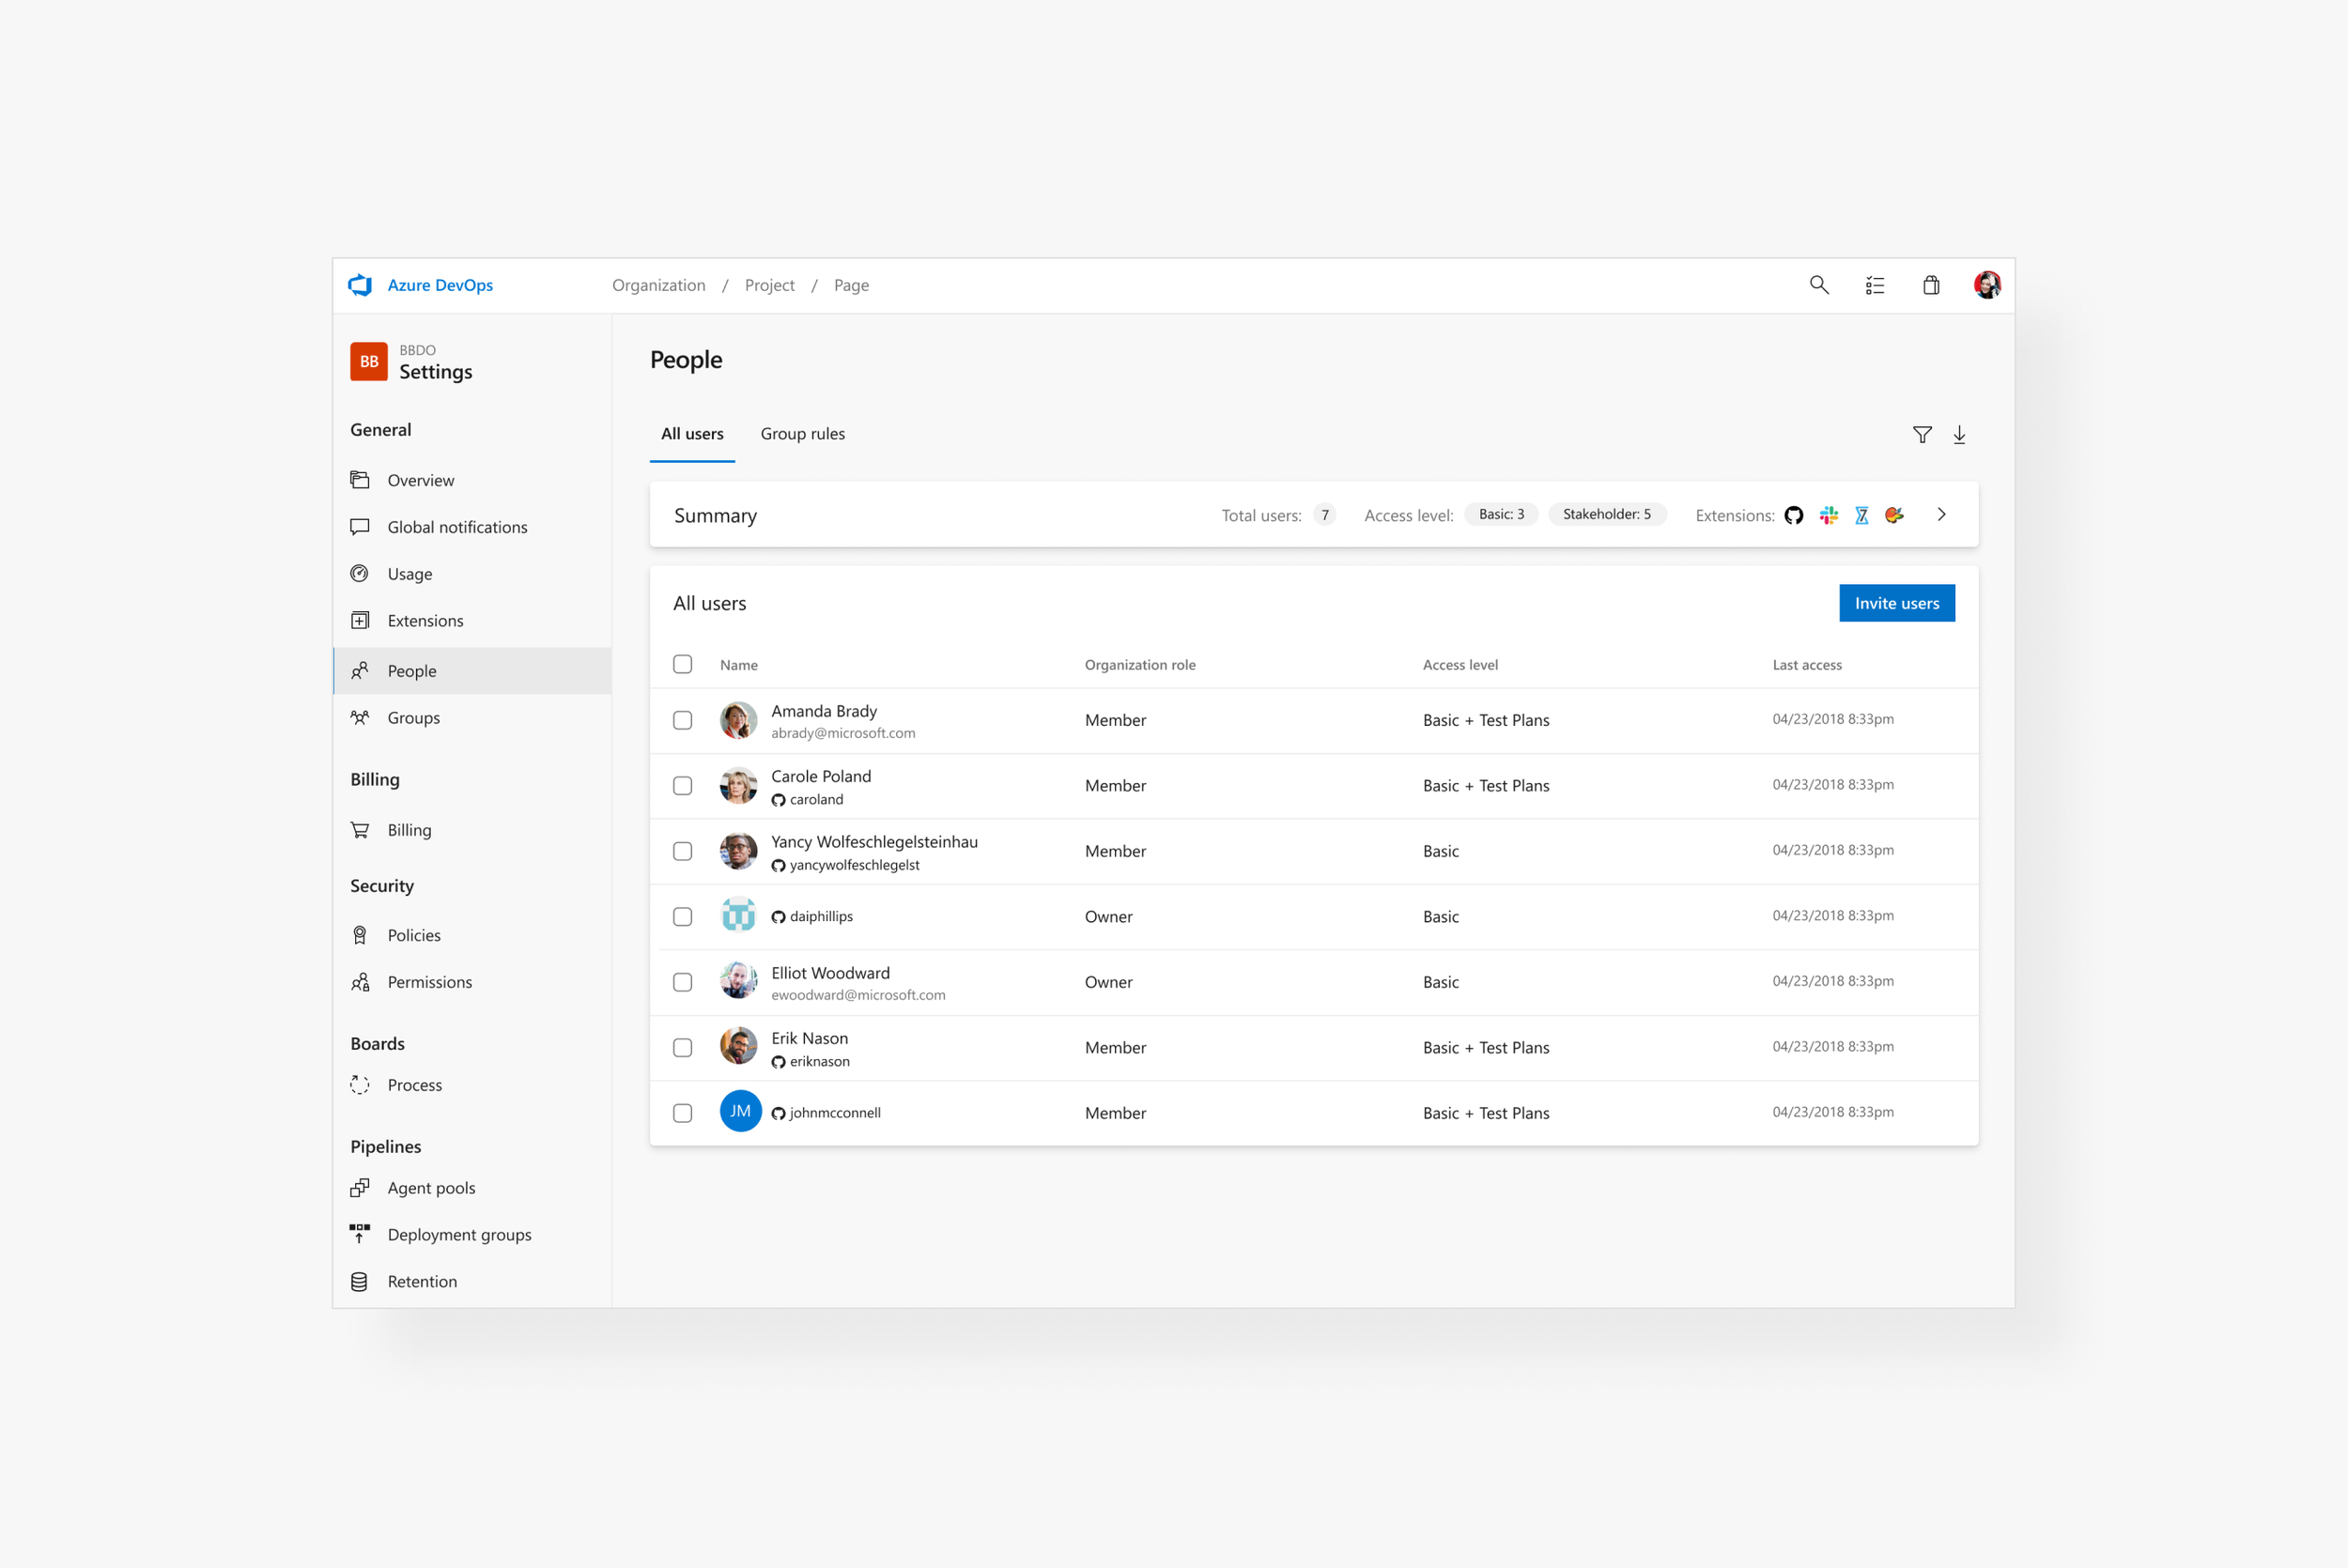Open Deployment groups in the sidebar

[x=472, y=1235]
